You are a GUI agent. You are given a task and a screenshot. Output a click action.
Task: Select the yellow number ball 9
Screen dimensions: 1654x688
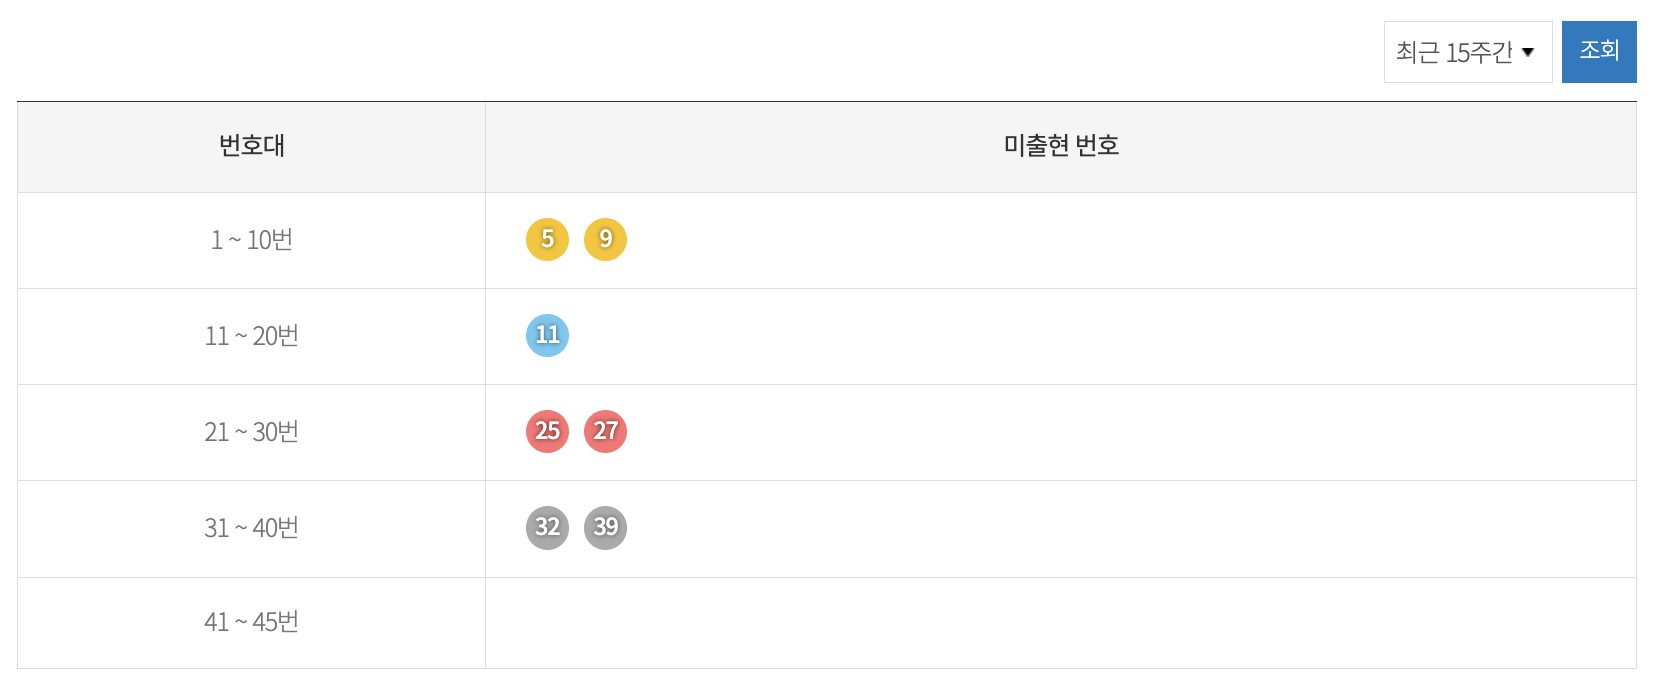click(605, 240)
